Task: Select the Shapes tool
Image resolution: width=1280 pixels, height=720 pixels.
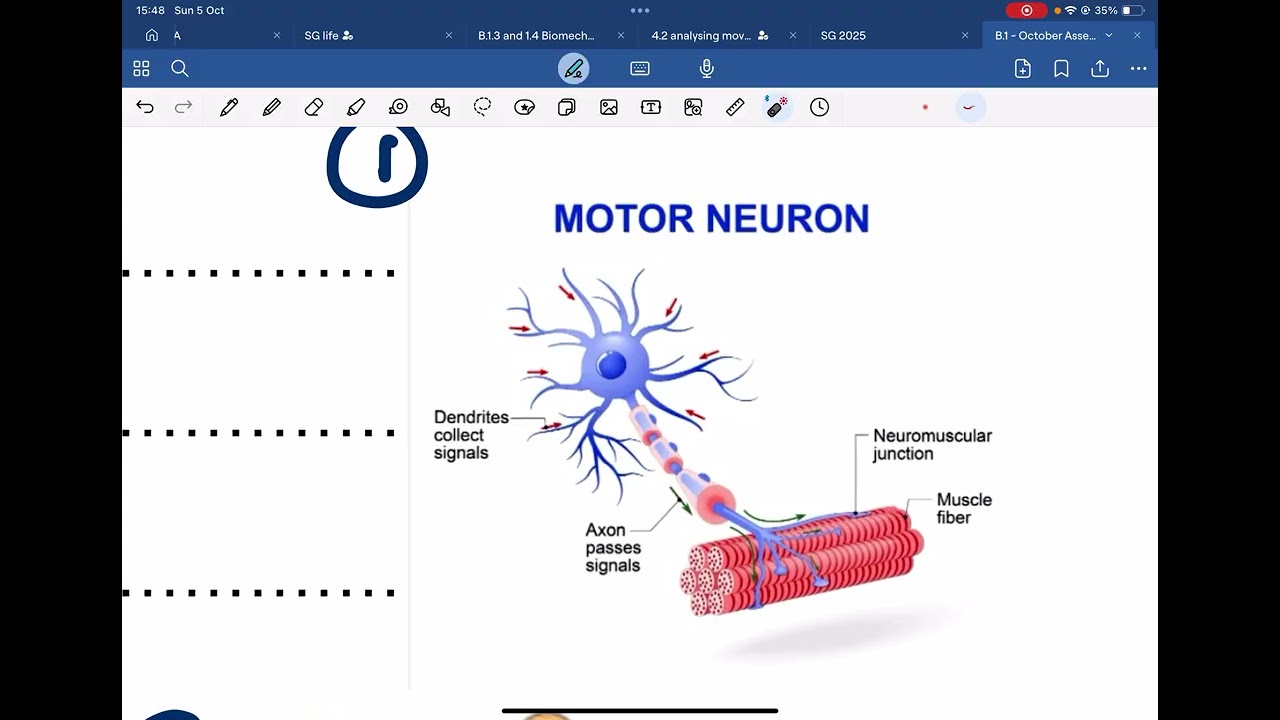Action: click(440, 107)
